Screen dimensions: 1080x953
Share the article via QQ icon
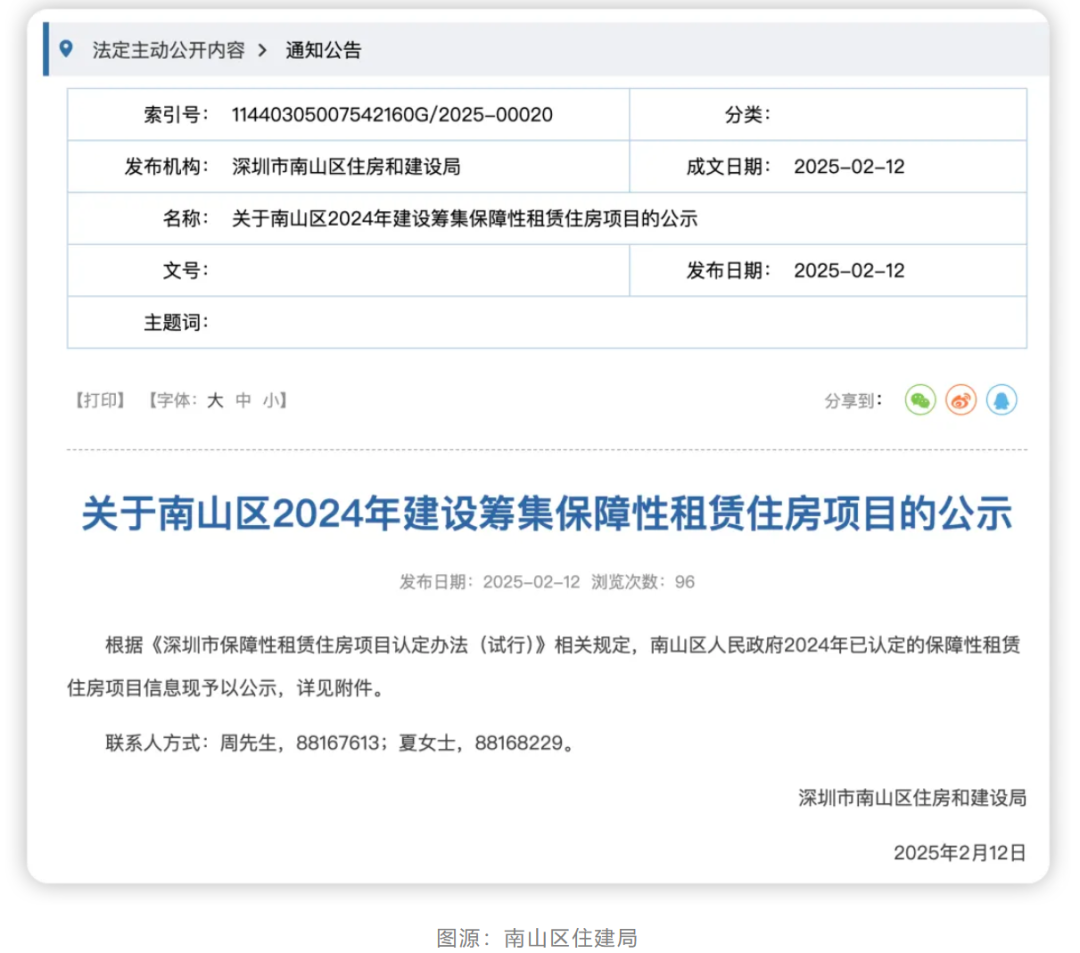1001,400
